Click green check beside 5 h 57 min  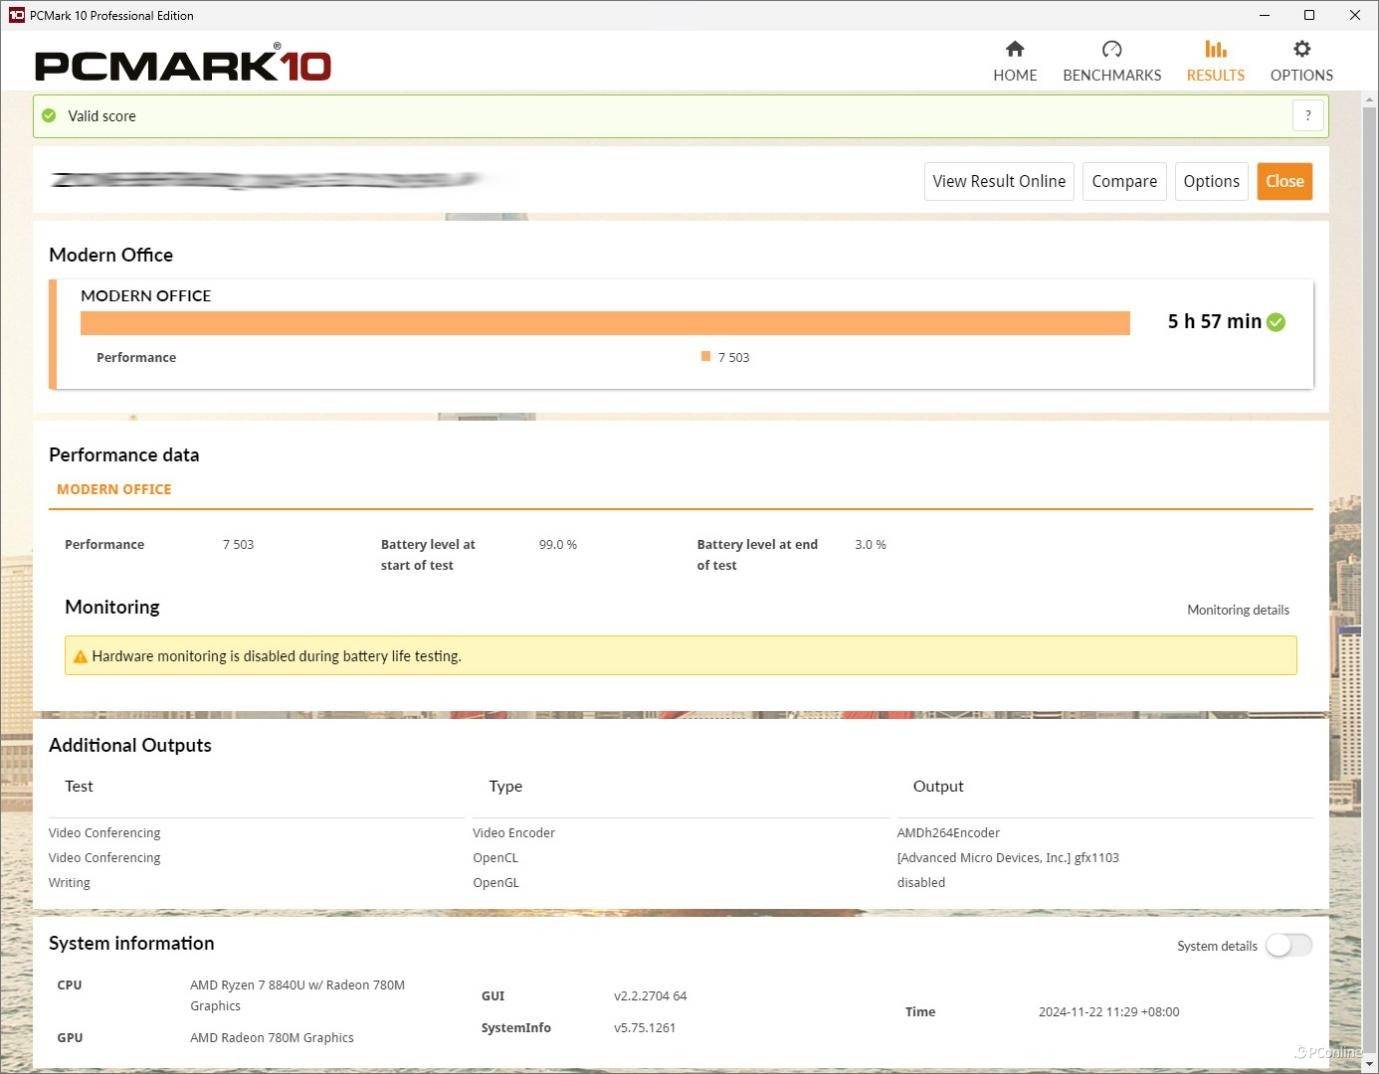[x=1276, y=322]
